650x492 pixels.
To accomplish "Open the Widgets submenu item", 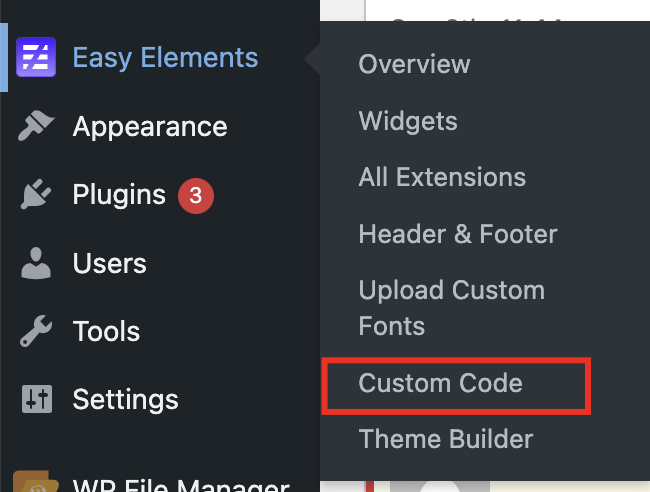I will (x=408, y=121).
